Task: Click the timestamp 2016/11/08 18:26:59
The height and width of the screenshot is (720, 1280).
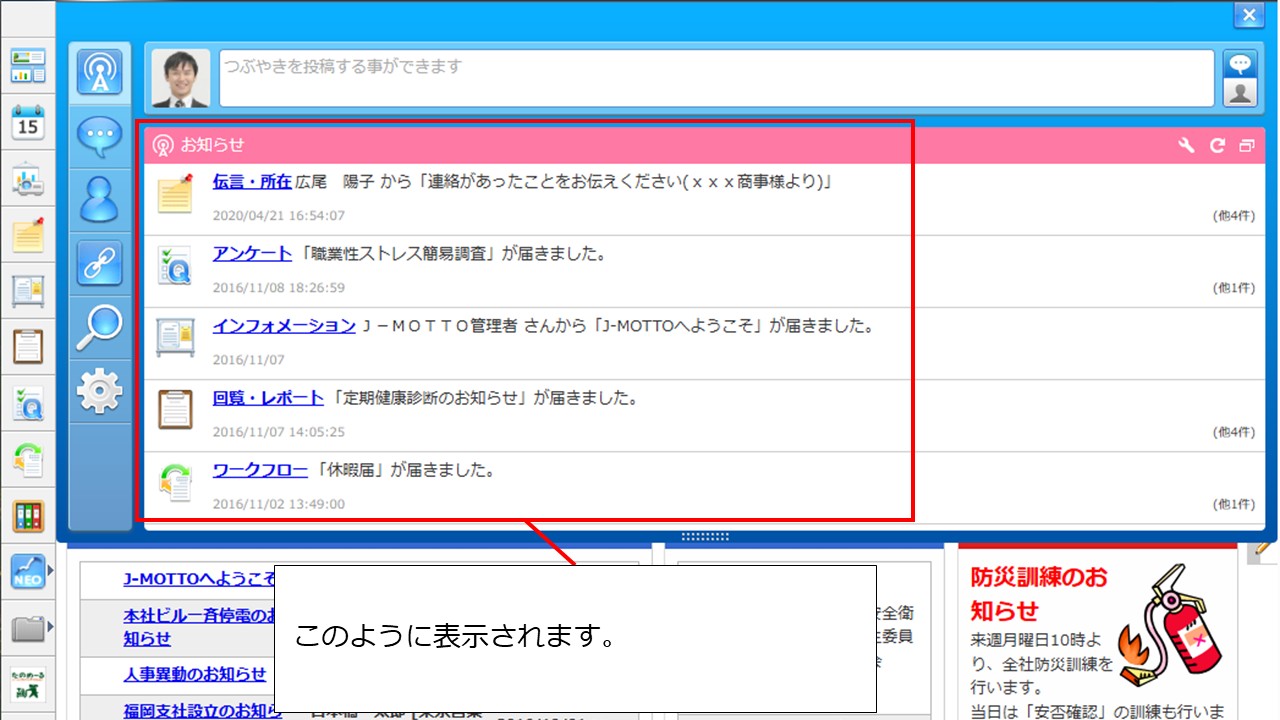Action: coord(279,288)
